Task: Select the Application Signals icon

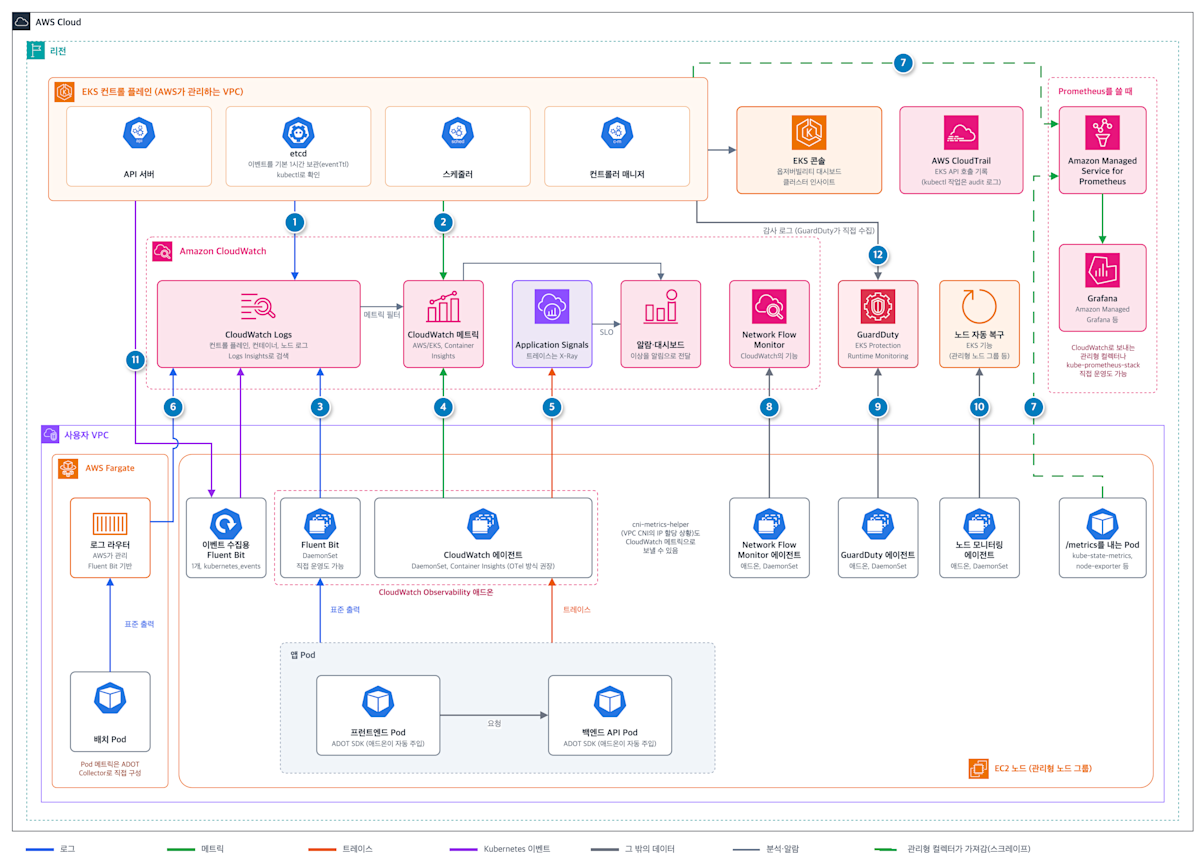Action: [x=552, y=308]
